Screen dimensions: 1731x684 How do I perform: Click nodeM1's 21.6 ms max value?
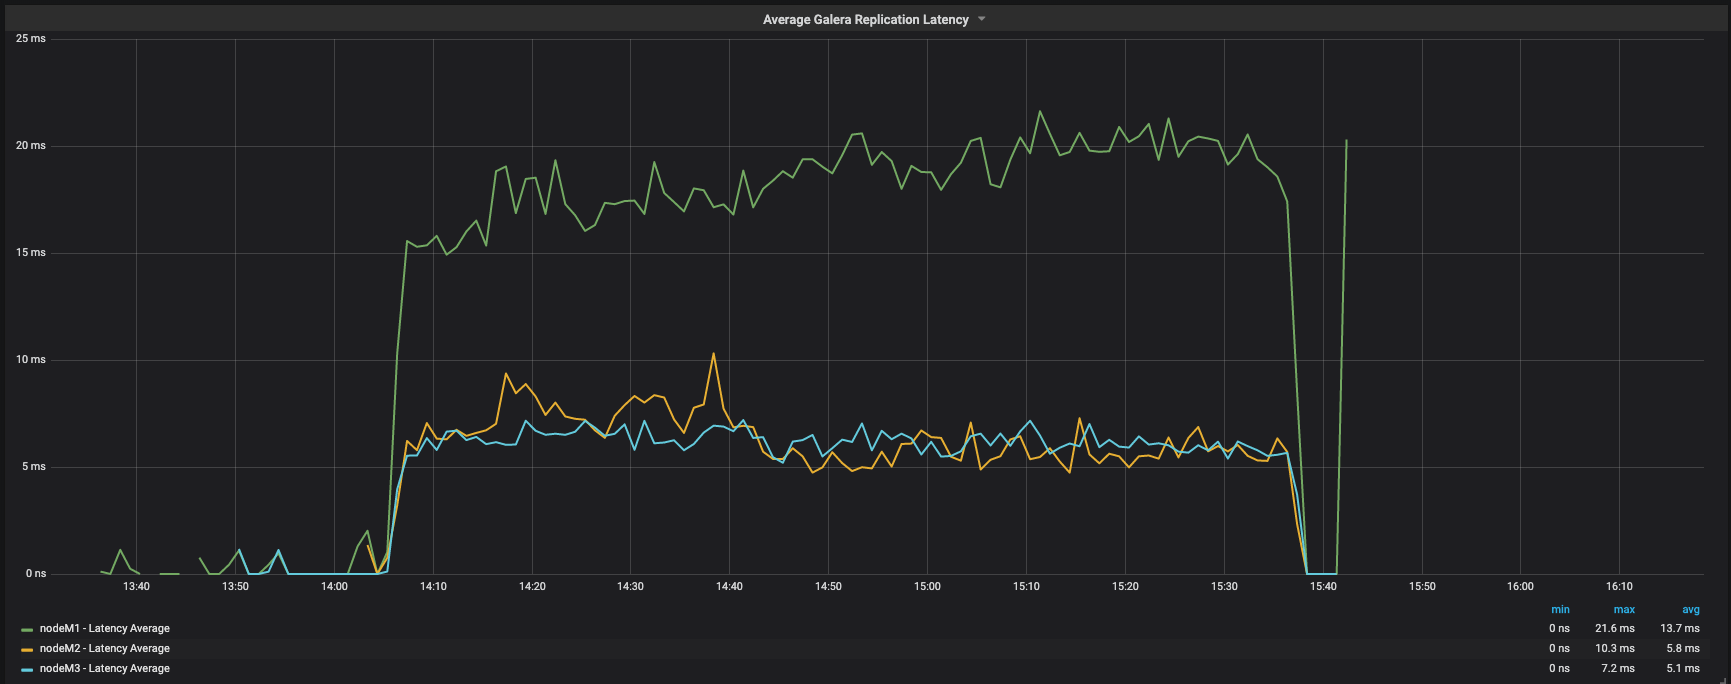pyautogui.click(x=1614, y=629)
